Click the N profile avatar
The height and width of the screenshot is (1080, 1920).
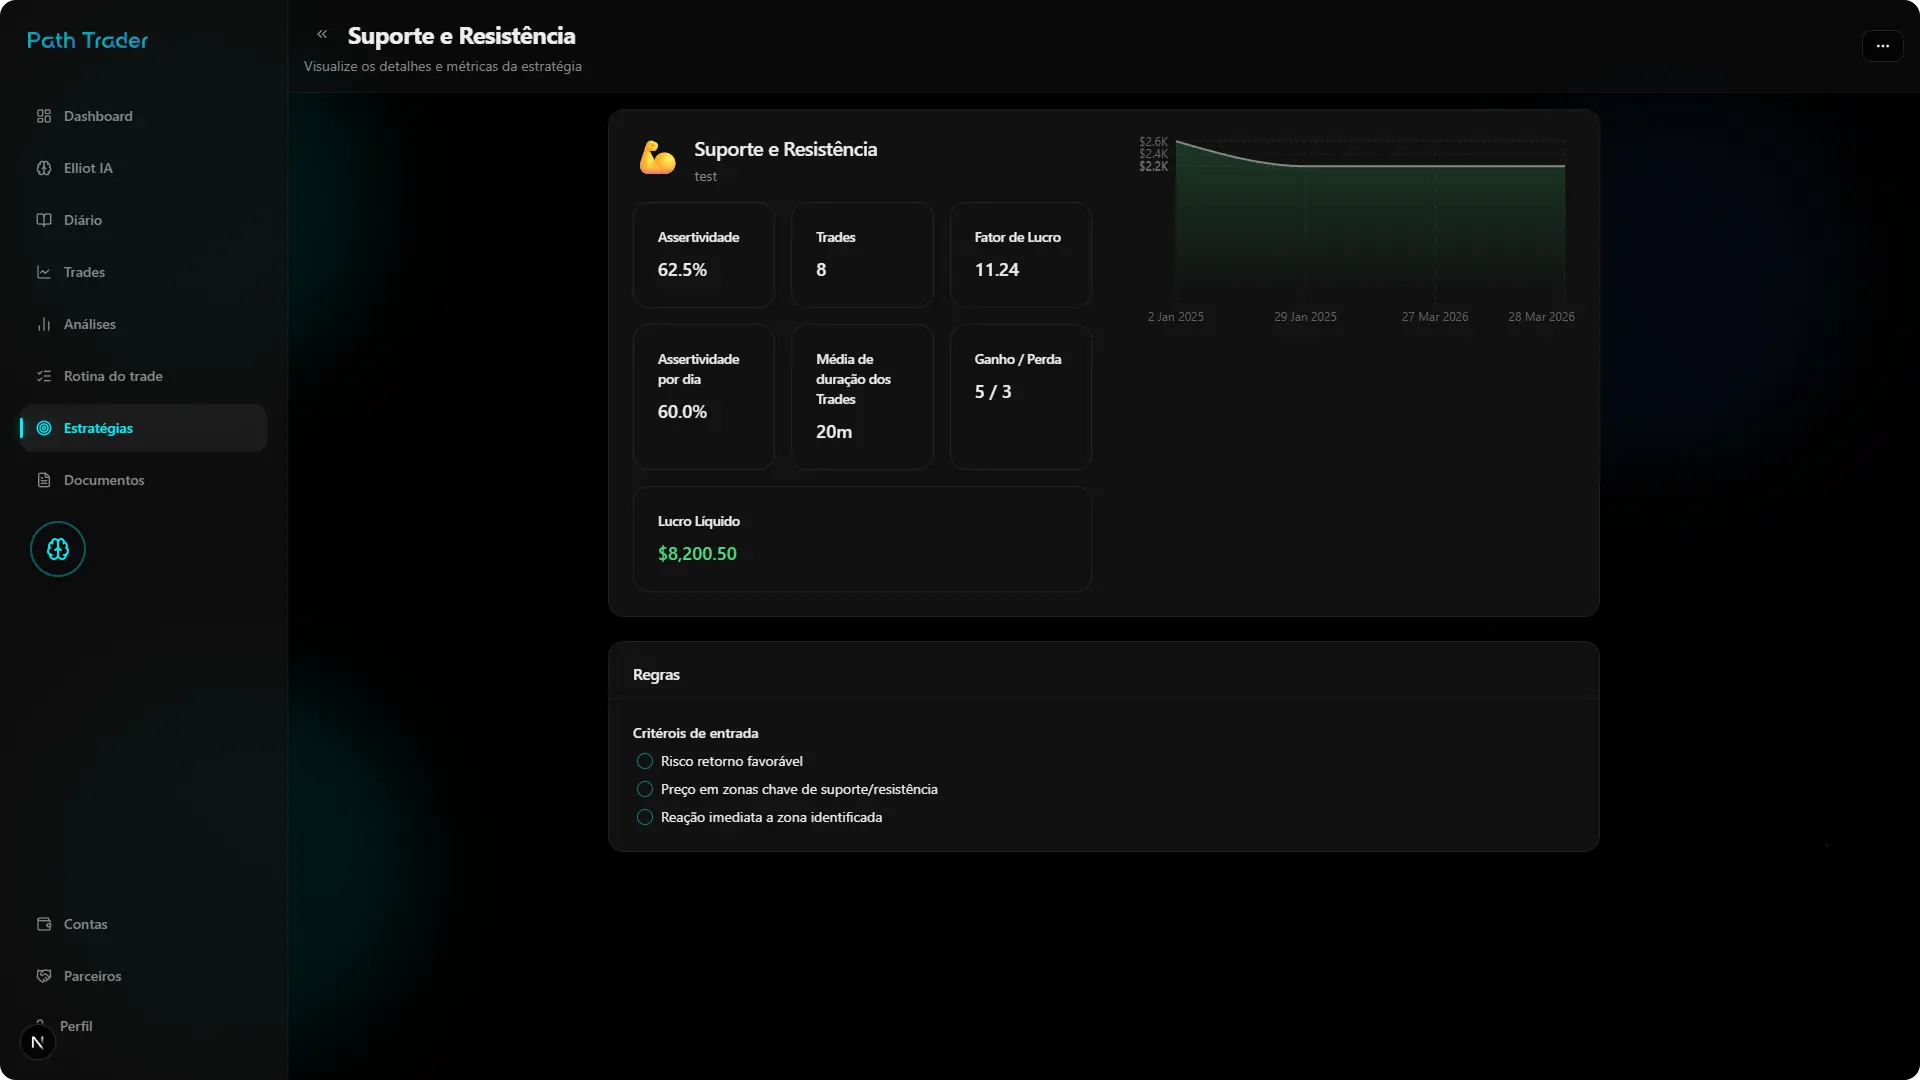click(38, 1042)
